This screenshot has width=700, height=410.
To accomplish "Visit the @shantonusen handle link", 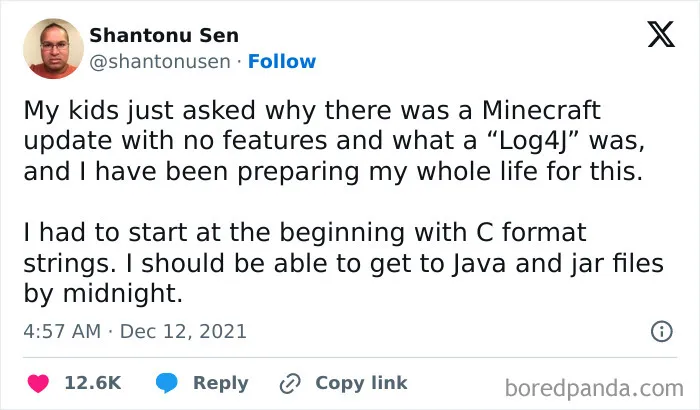I will tap(160, 62).
